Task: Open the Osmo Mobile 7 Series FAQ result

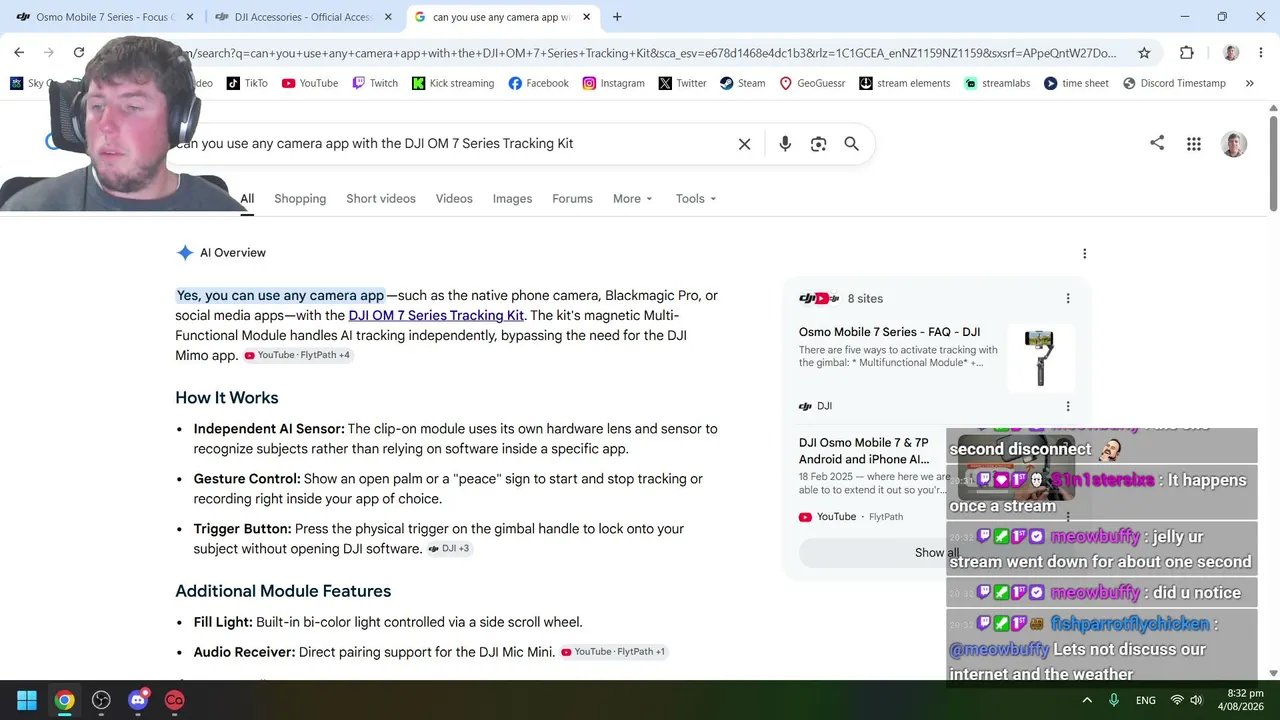Action: (x=889, y=332)
